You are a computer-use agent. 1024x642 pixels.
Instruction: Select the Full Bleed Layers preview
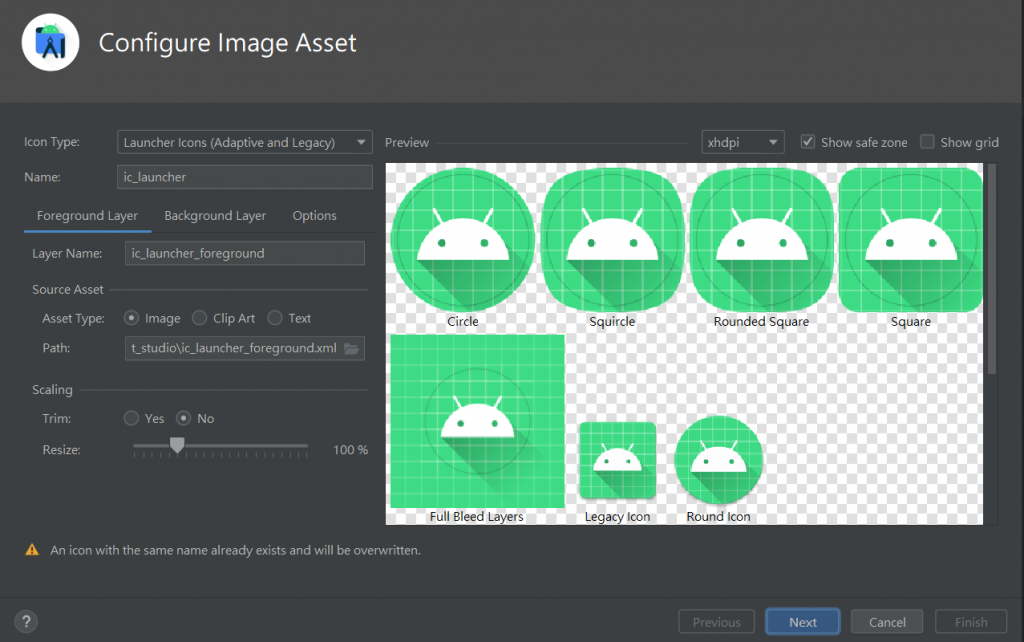pos(477,421)
